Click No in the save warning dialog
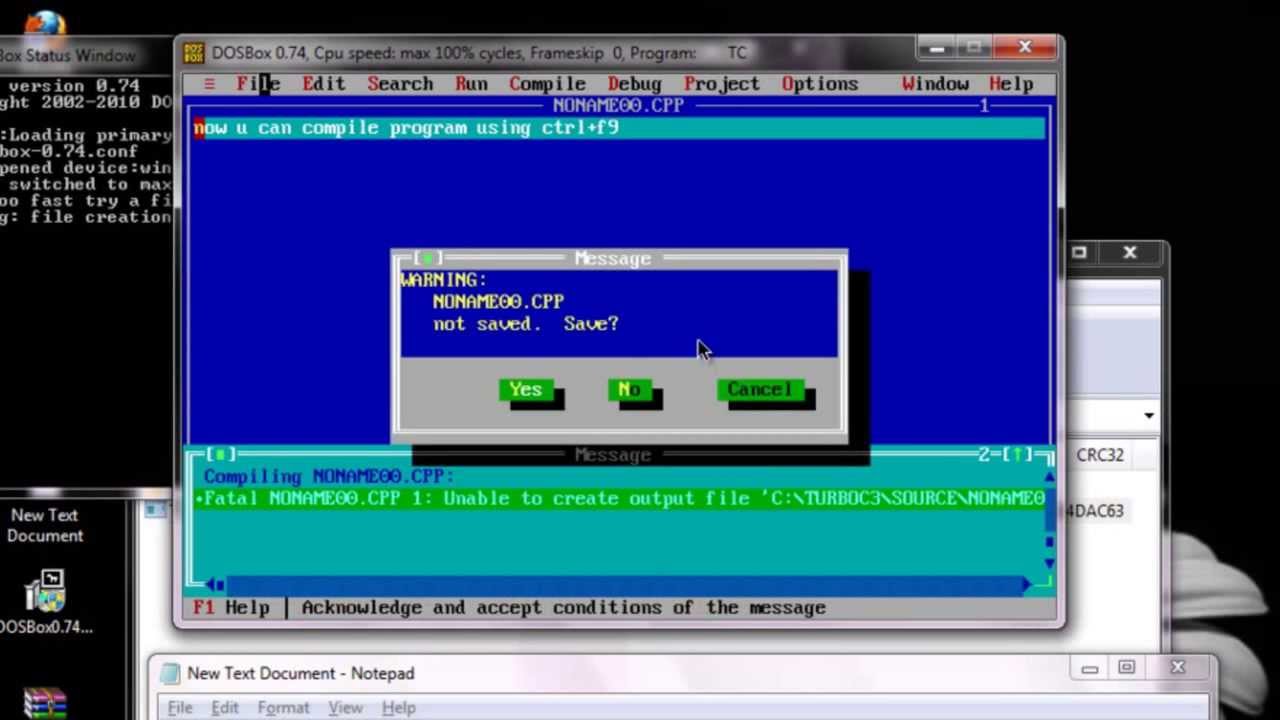 [x=629, y=389]
